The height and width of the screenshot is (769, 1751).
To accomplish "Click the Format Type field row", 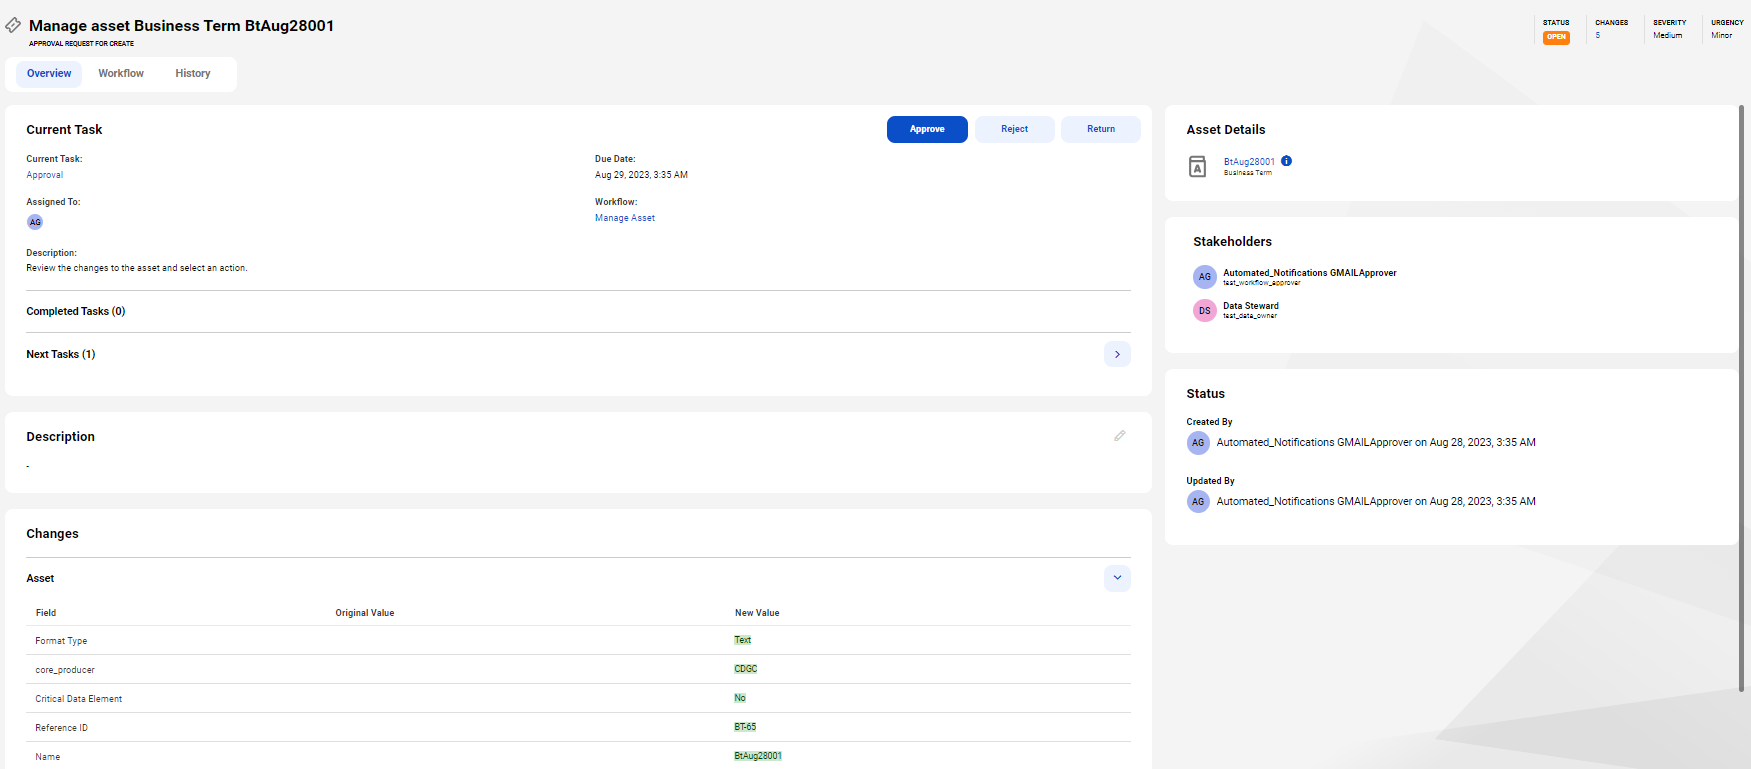I will coord(578,641).
